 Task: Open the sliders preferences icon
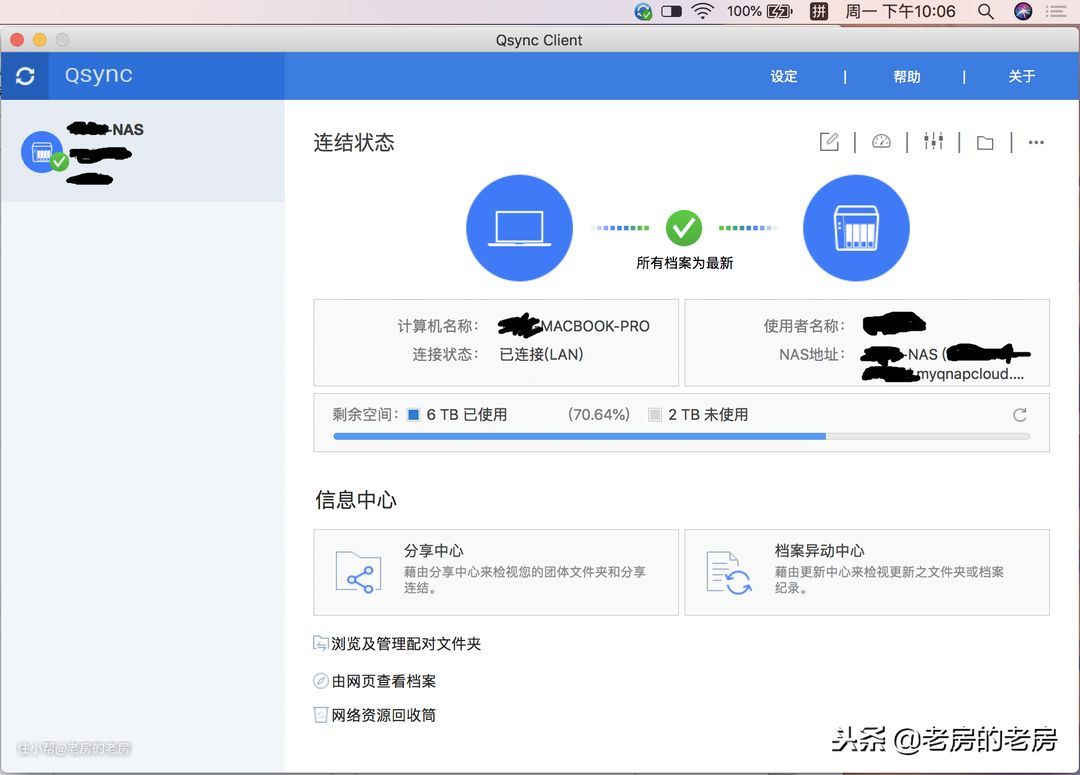click(934, 142)
